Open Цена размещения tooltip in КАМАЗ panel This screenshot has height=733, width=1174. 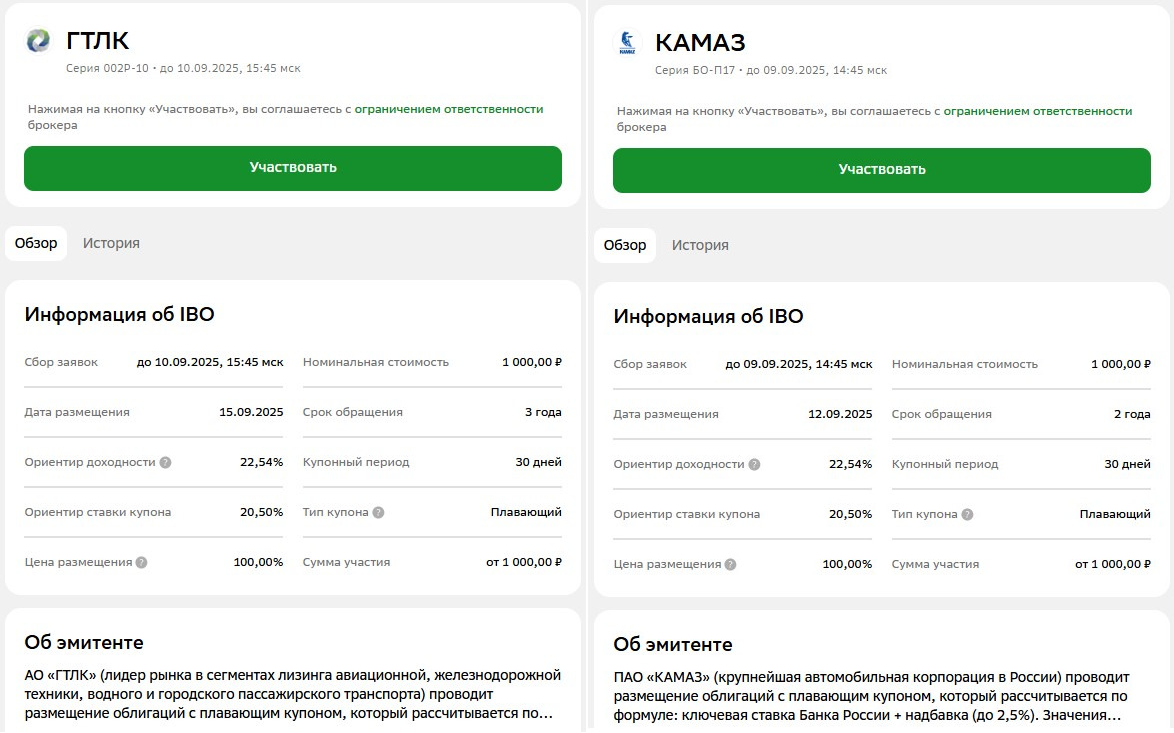pyautogui.click(x=730, y=565)
